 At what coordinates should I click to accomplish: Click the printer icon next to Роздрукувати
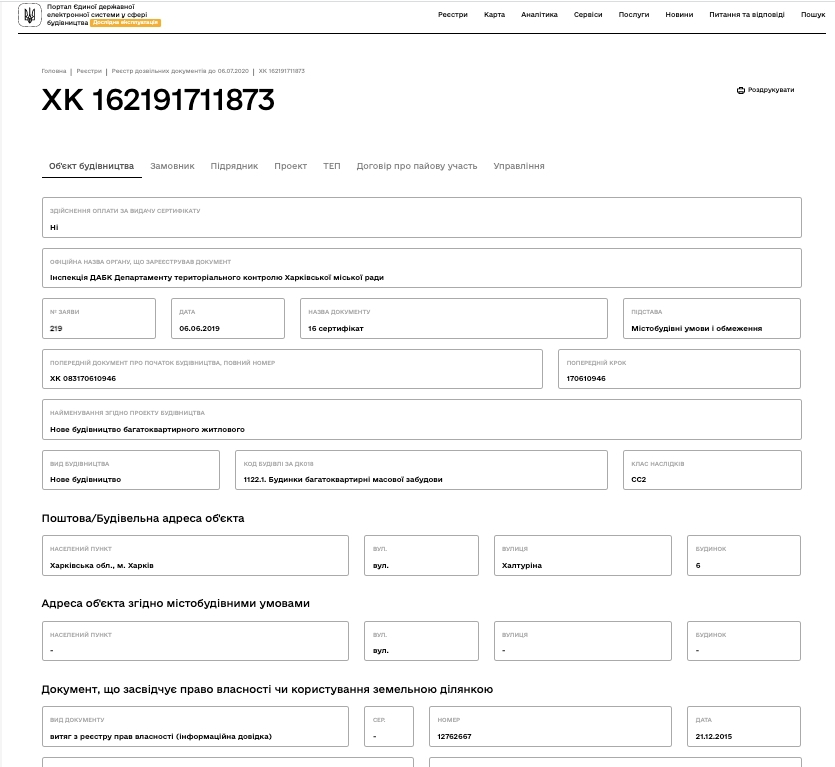click(741, 91)
